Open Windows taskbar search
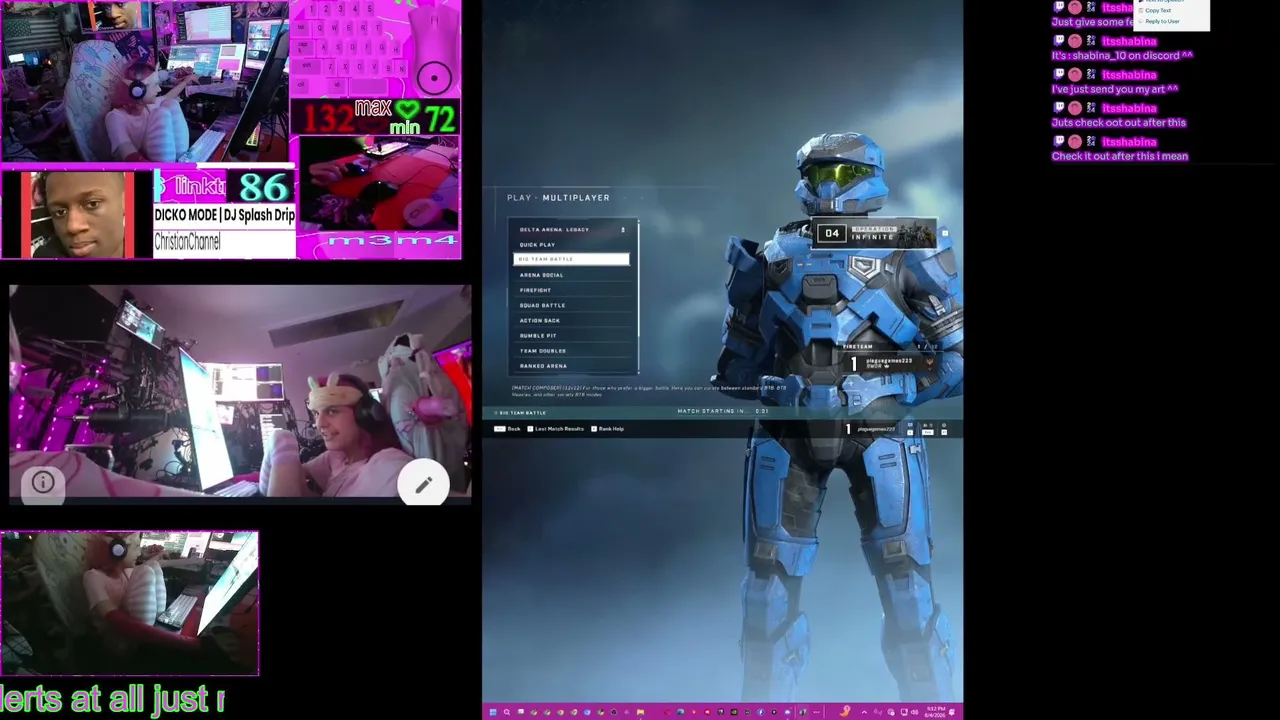This screenshot has height=720, width=1280. (x=506, y=712)
